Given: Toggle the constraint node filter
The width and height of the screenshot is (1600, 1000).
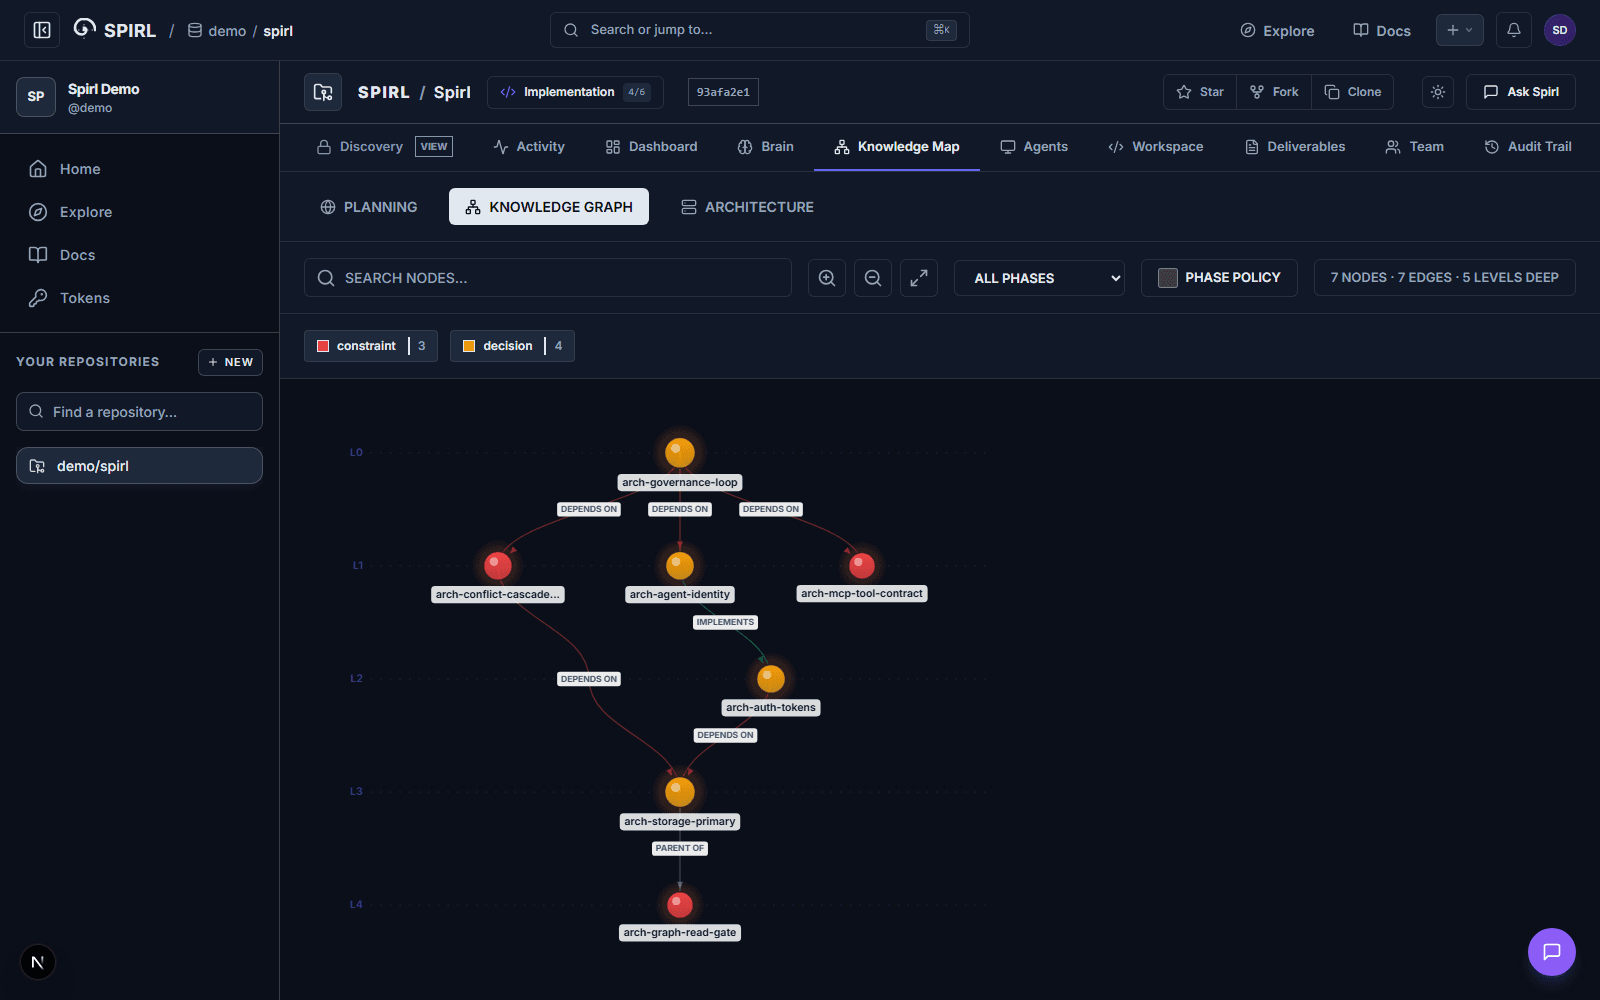Looking at the screenshot, I should click(x=371, y=346).
